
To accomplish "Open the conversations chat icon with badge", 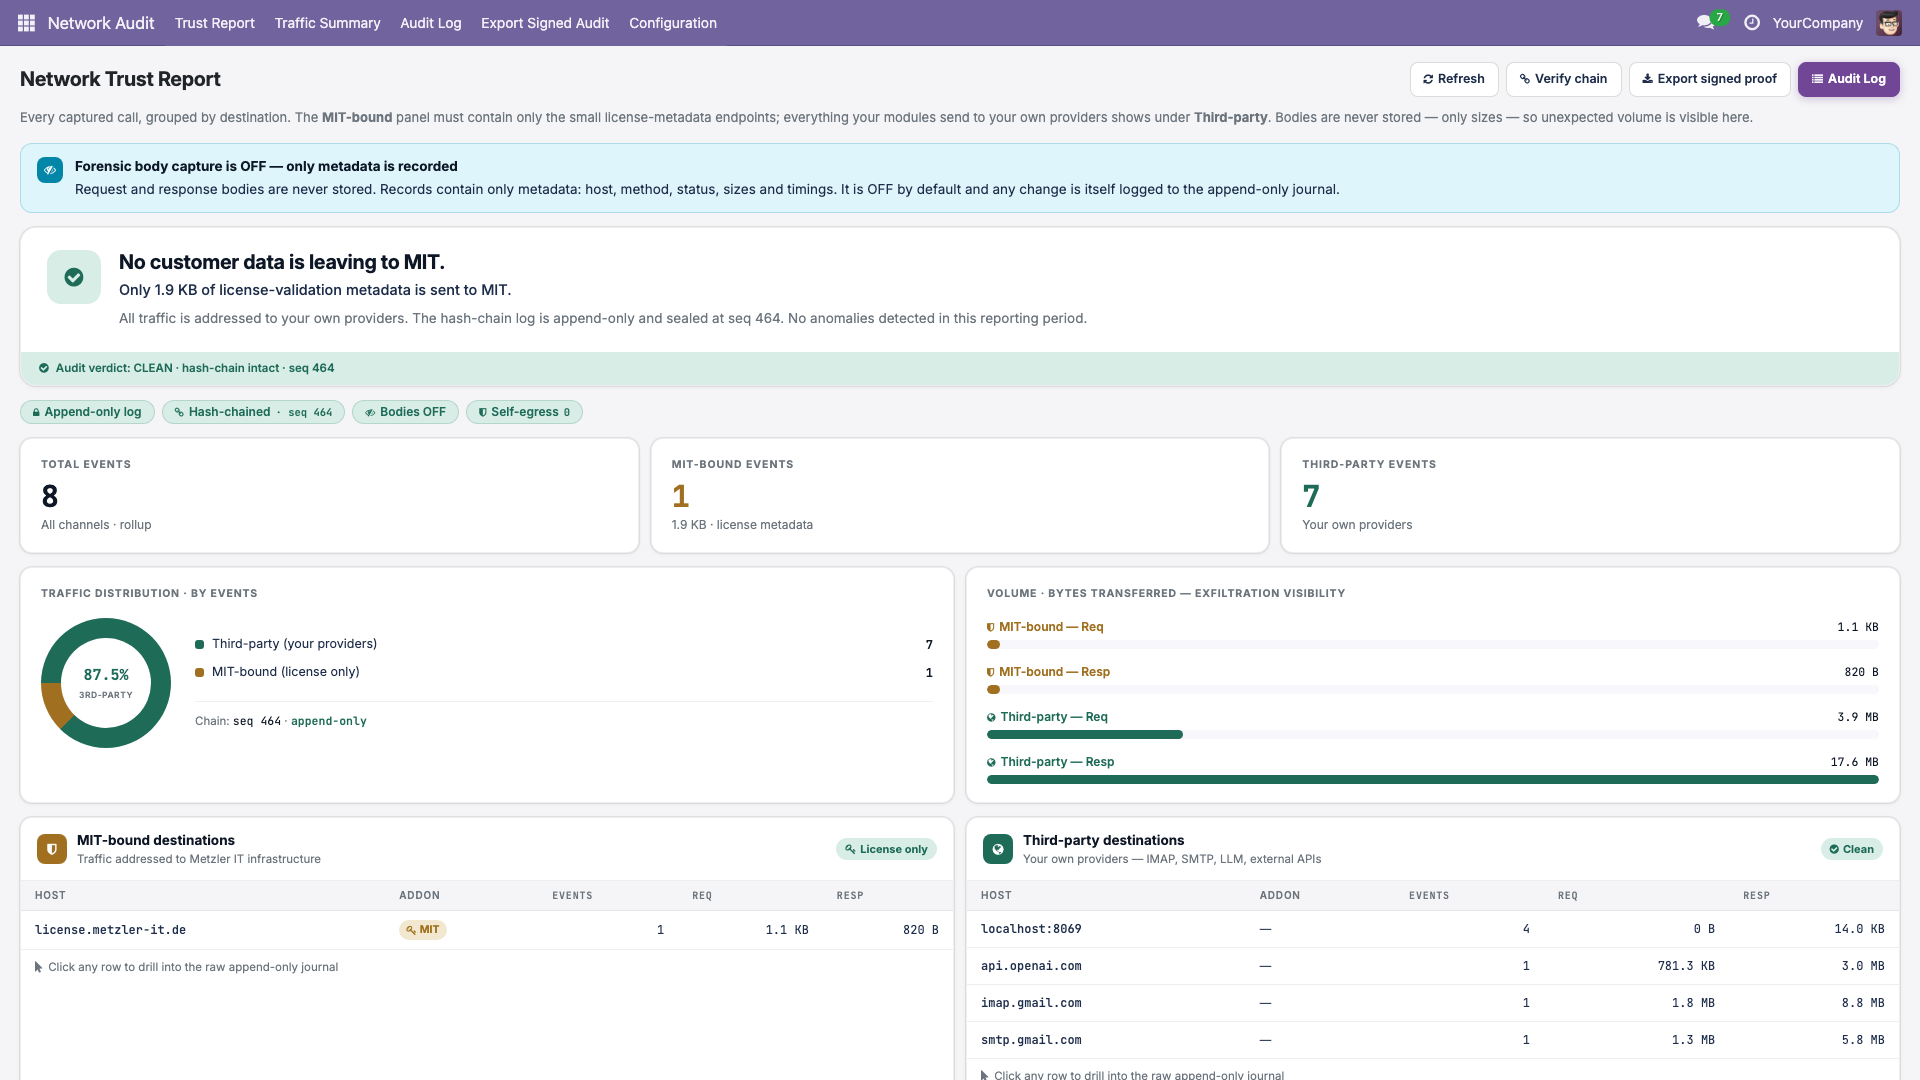I will pos(1705,22).
